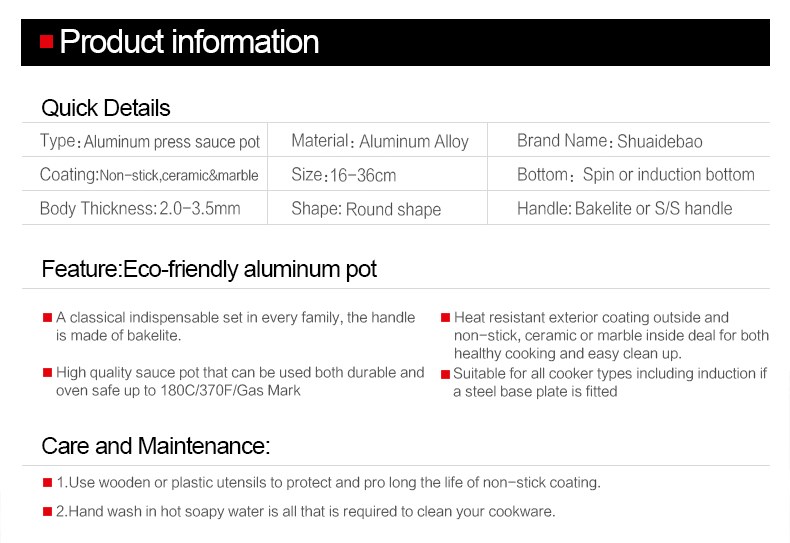Click the Shape: Round shape cell
The image size is (790, 543).
click(377, 208)
